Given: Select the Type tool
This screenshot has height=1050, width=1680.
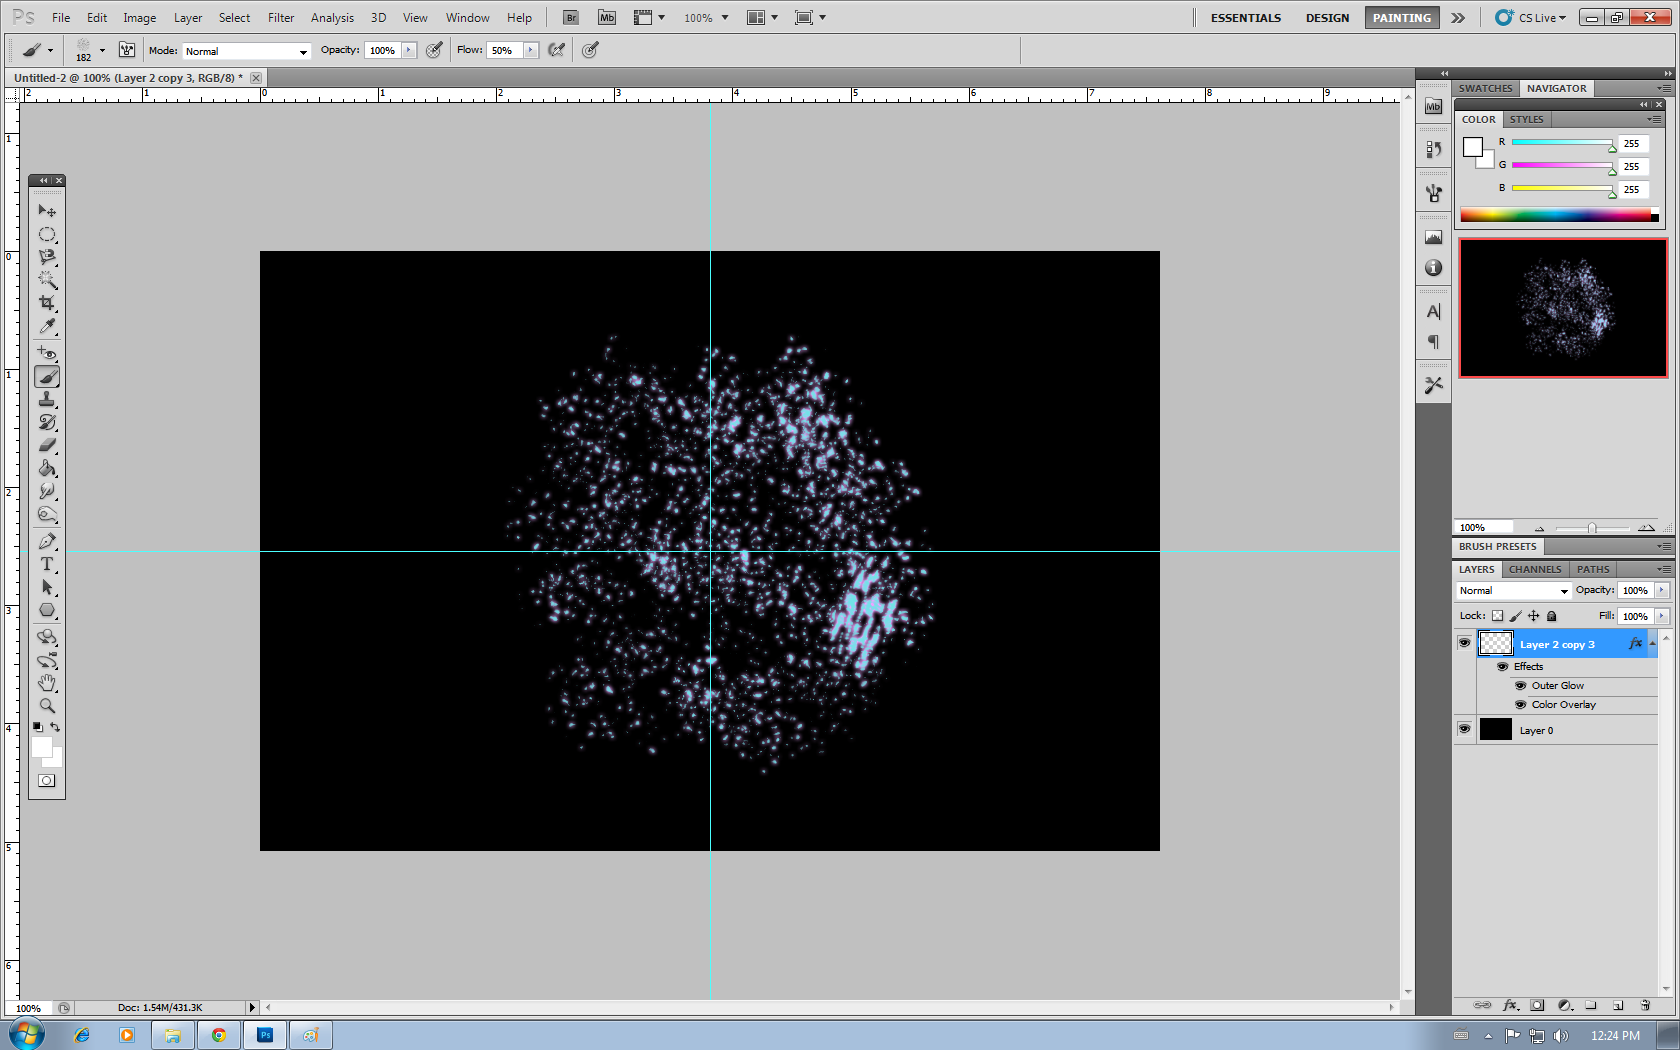Looking at the screenshot, I should pyautogui.click(x=47, y=564).
